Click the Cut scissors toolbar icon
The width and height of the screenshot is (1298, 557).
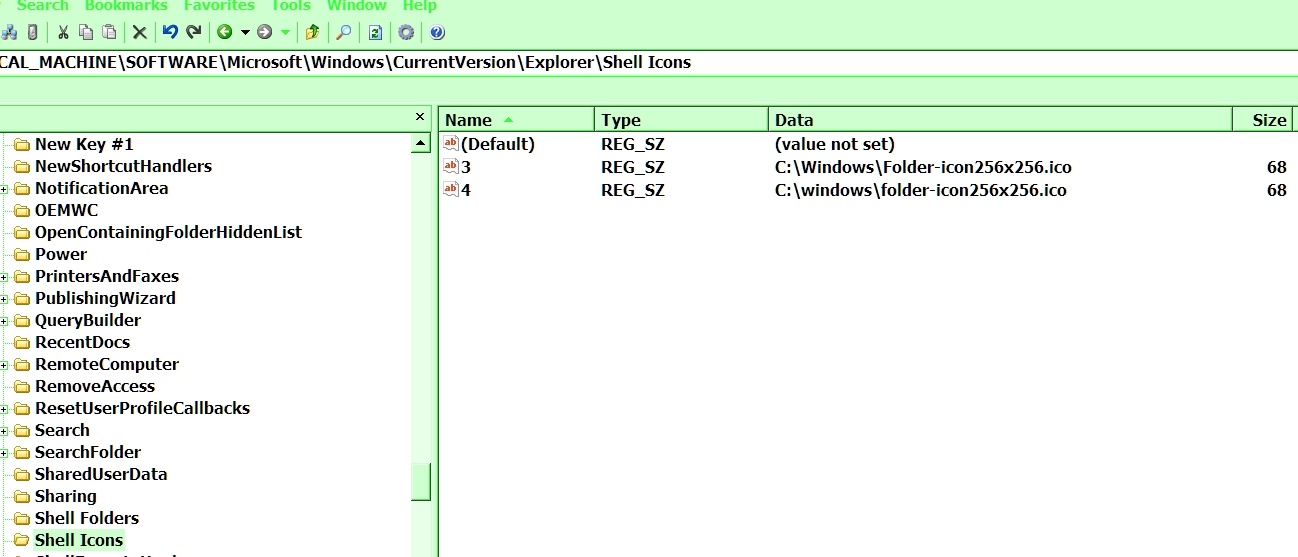pos(63,32)
